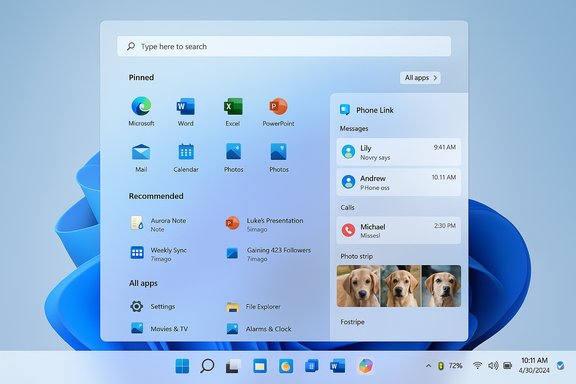Open the Aurora Note recommended item

pos(159,224)
